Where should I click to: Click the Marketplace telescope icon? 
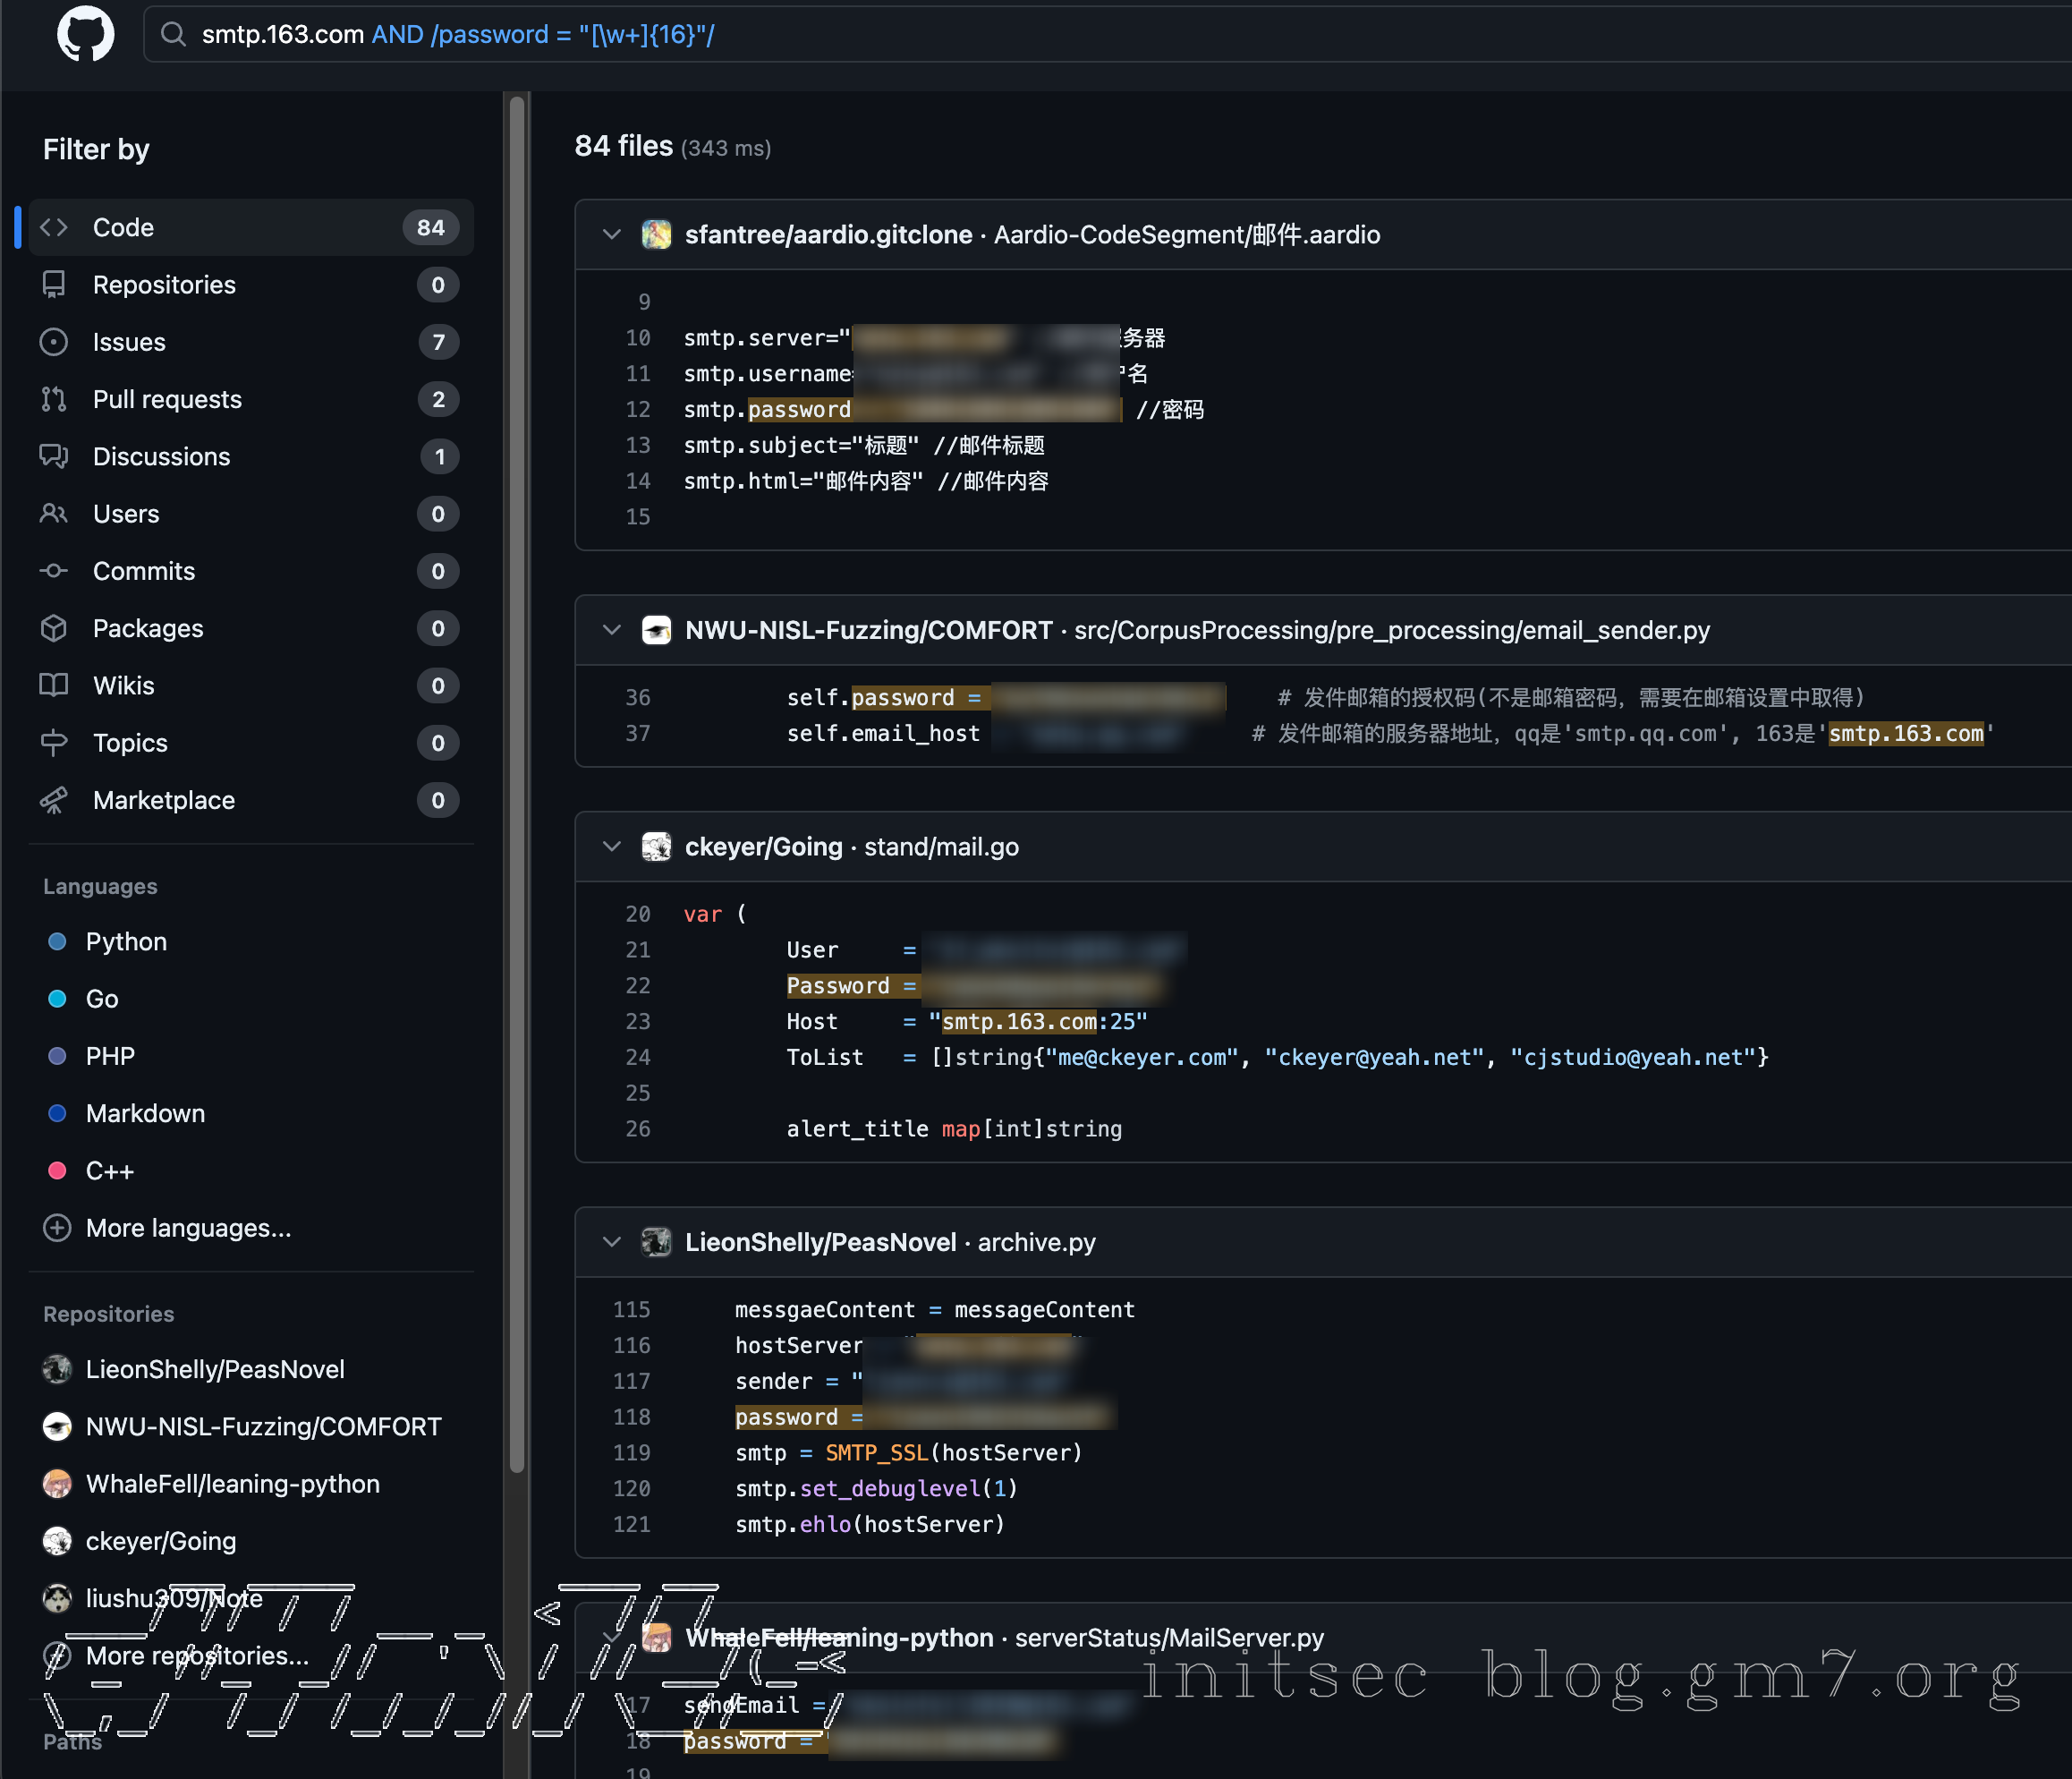[55, 800]
